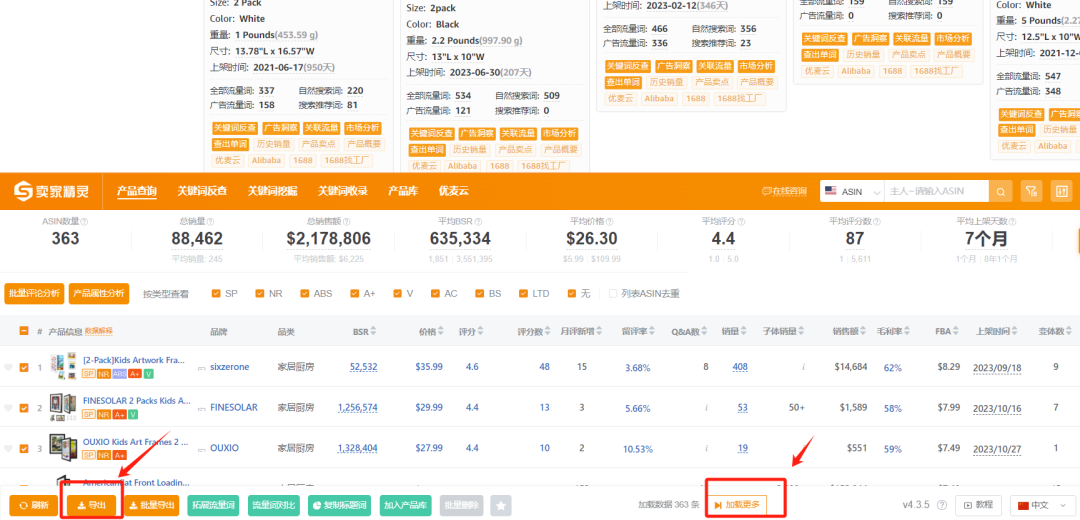Click the 流量词对比 button

coord(275,506)
